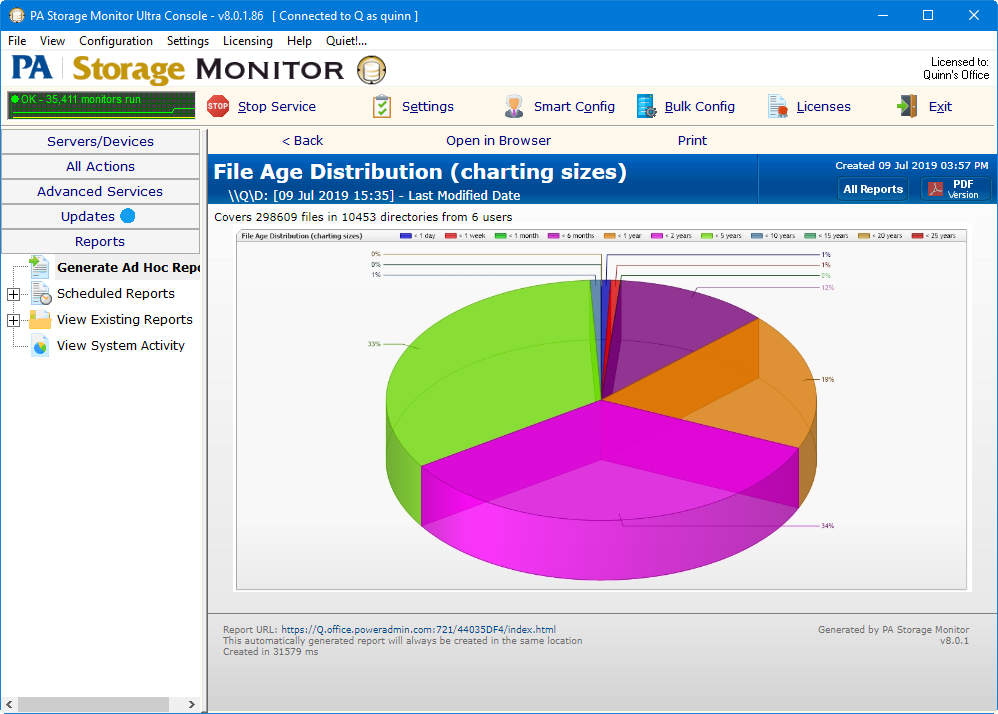Viewport: 998px width, 714px height.
Task: Click the View System Activity pie icon
Action: (40, 346)
